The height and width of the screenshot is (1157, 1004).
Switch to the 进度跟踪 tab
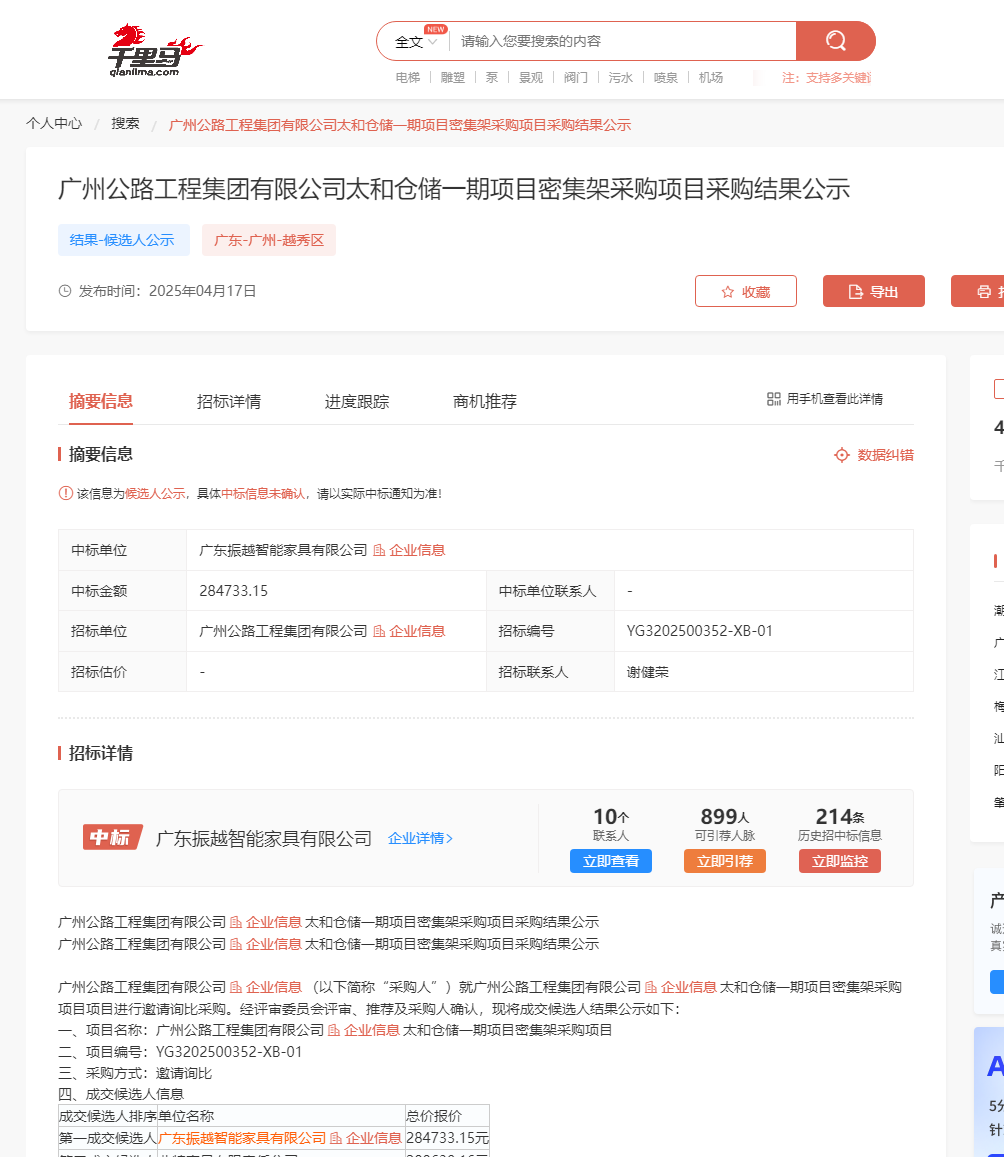[357, 401]
